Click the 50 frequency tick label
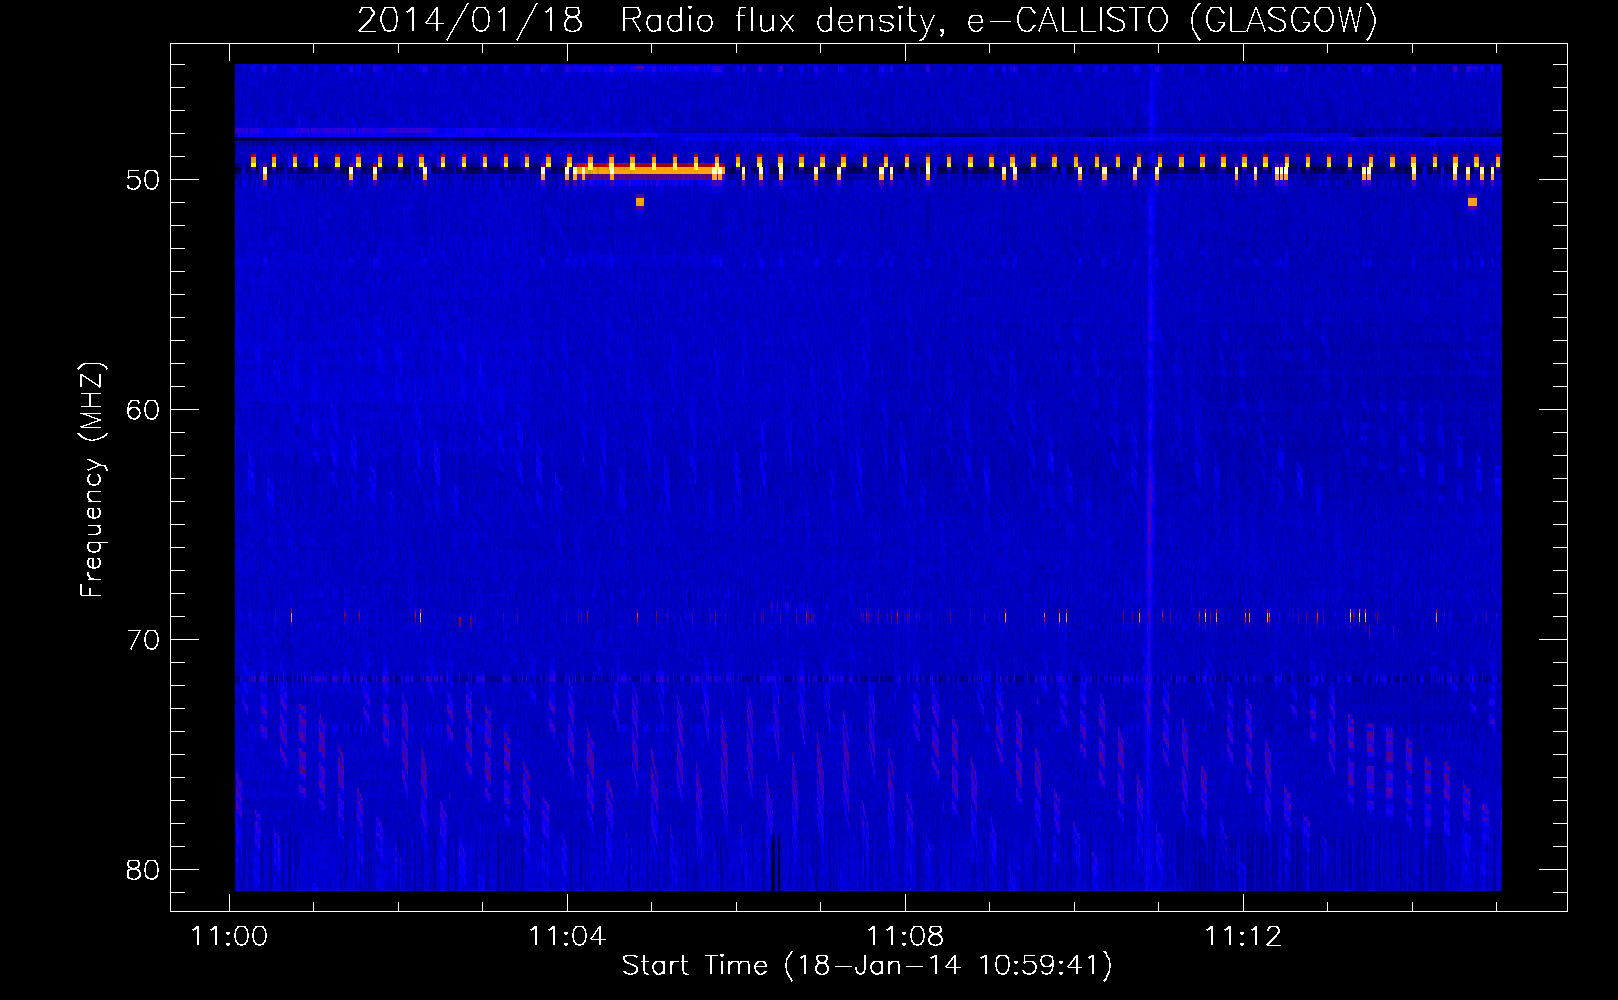1618x1000 pixels. tap(143, 180)
